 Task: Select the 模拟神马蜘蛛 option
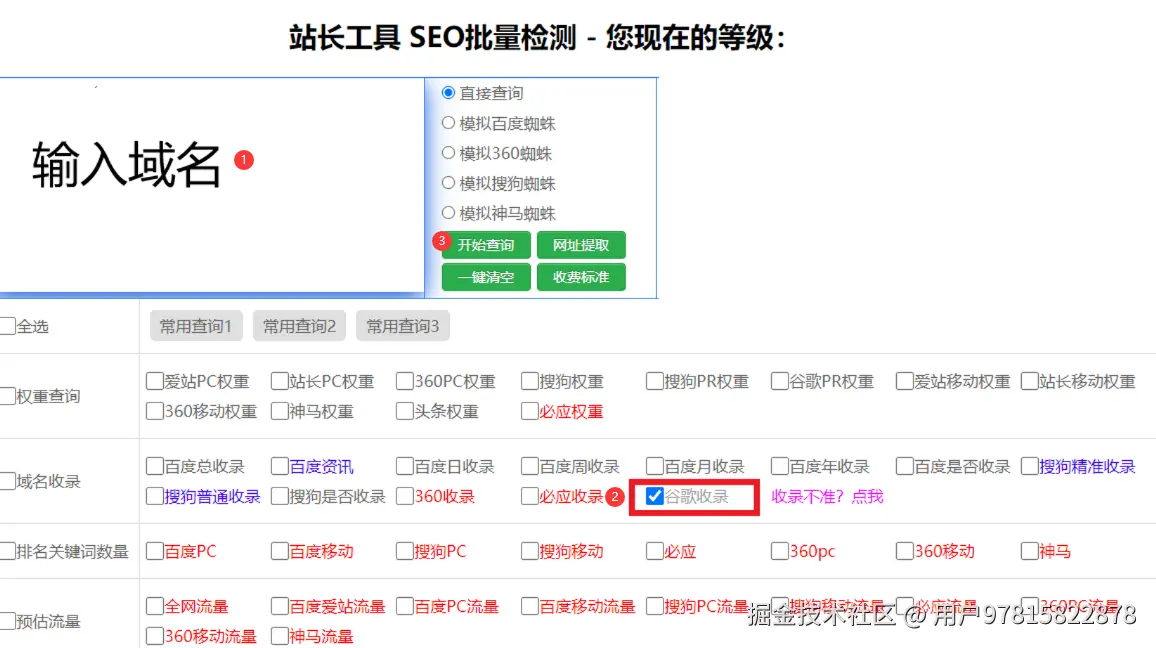coord(449,213)
